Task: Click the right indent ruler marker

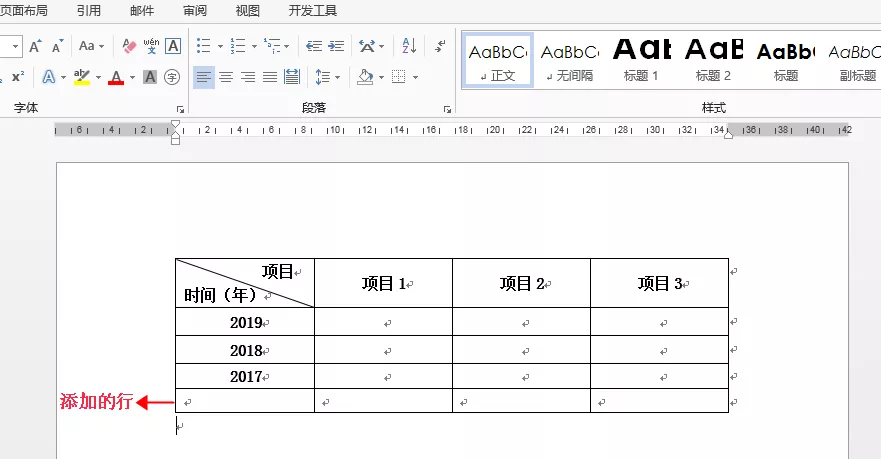Action: click(728, 134)
